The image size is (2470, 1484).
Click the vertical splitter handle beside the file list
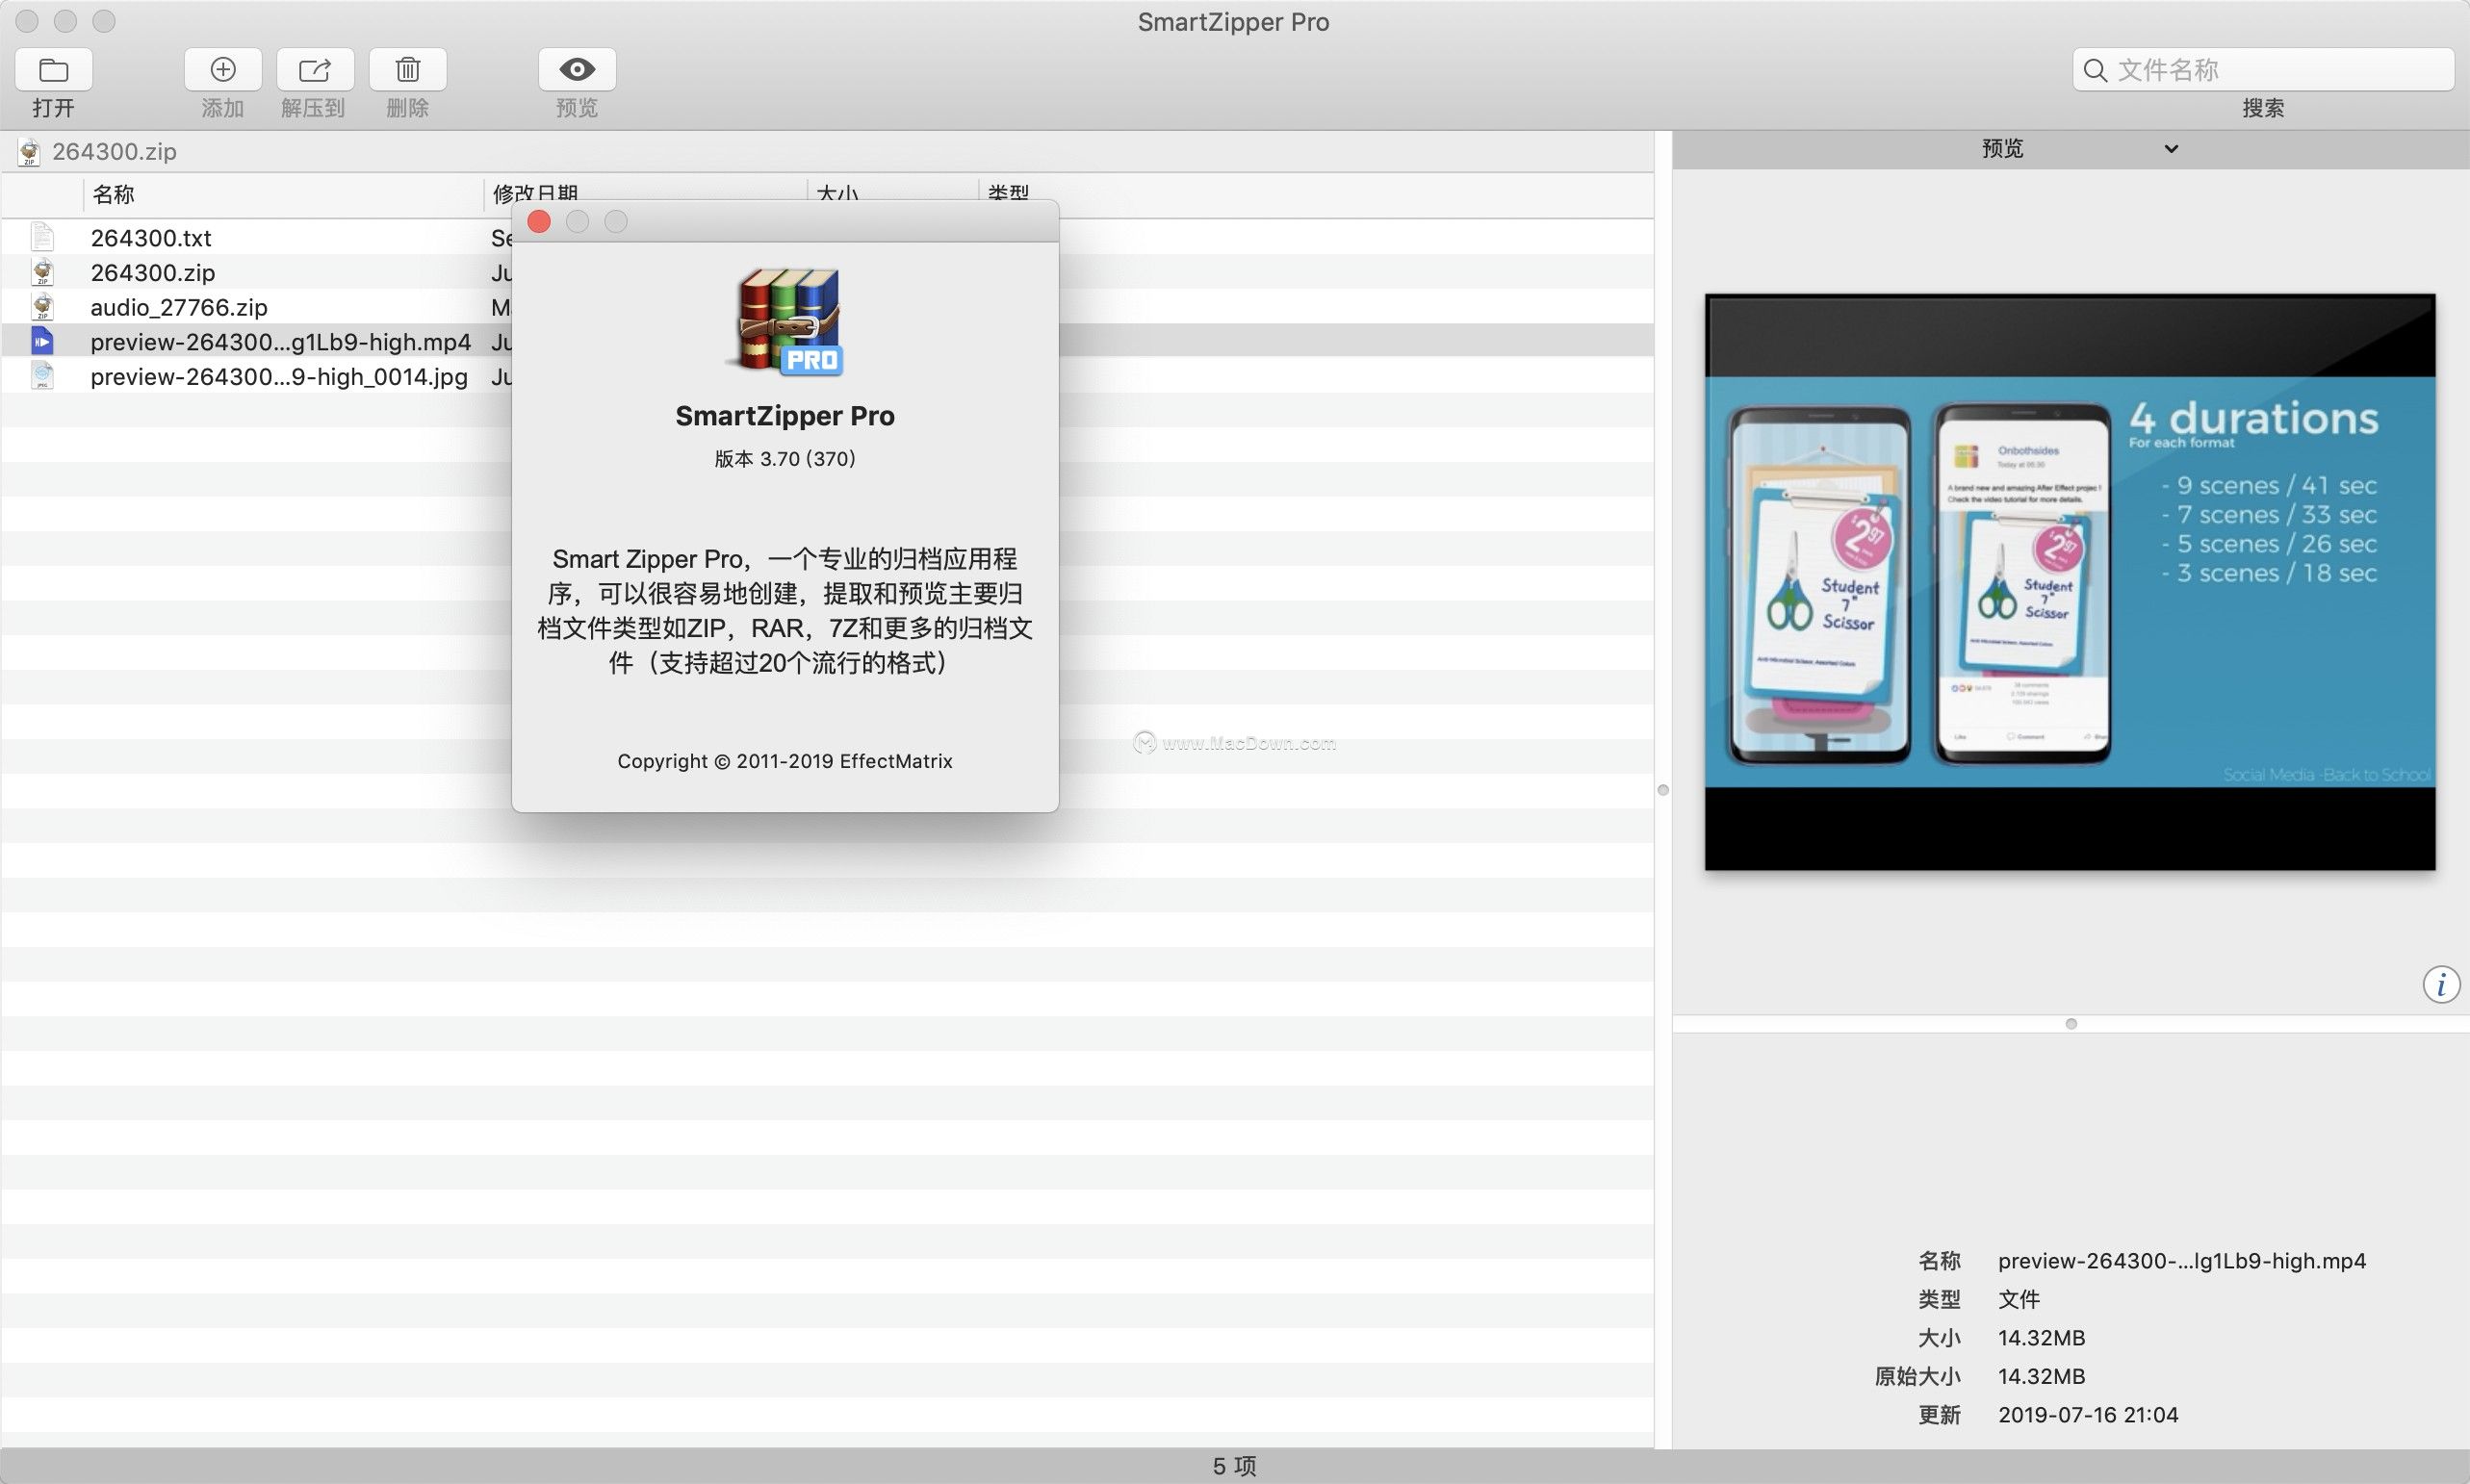point(1663,790)
